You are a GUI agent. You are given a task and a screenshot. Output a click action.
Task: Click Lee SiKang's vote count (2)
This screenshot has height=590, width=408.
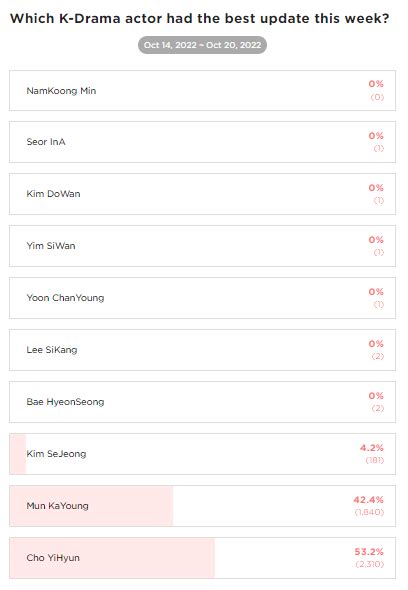[x=378, y=356]
